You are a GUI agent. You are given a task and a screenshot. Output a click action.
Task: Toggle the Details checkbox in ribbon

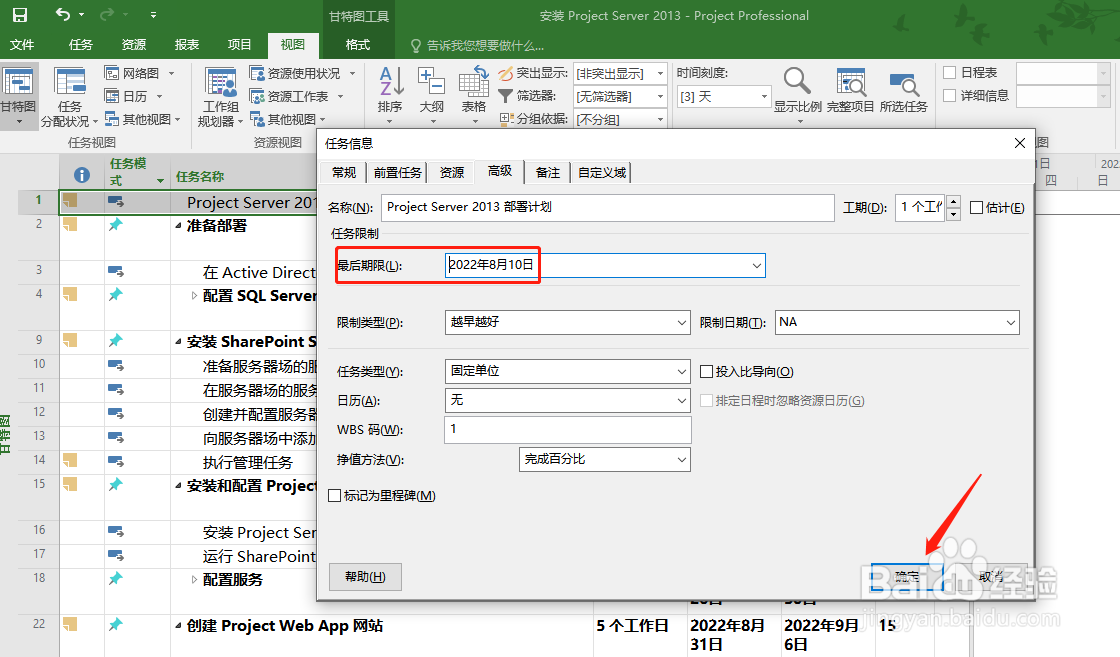click(949, 96)
